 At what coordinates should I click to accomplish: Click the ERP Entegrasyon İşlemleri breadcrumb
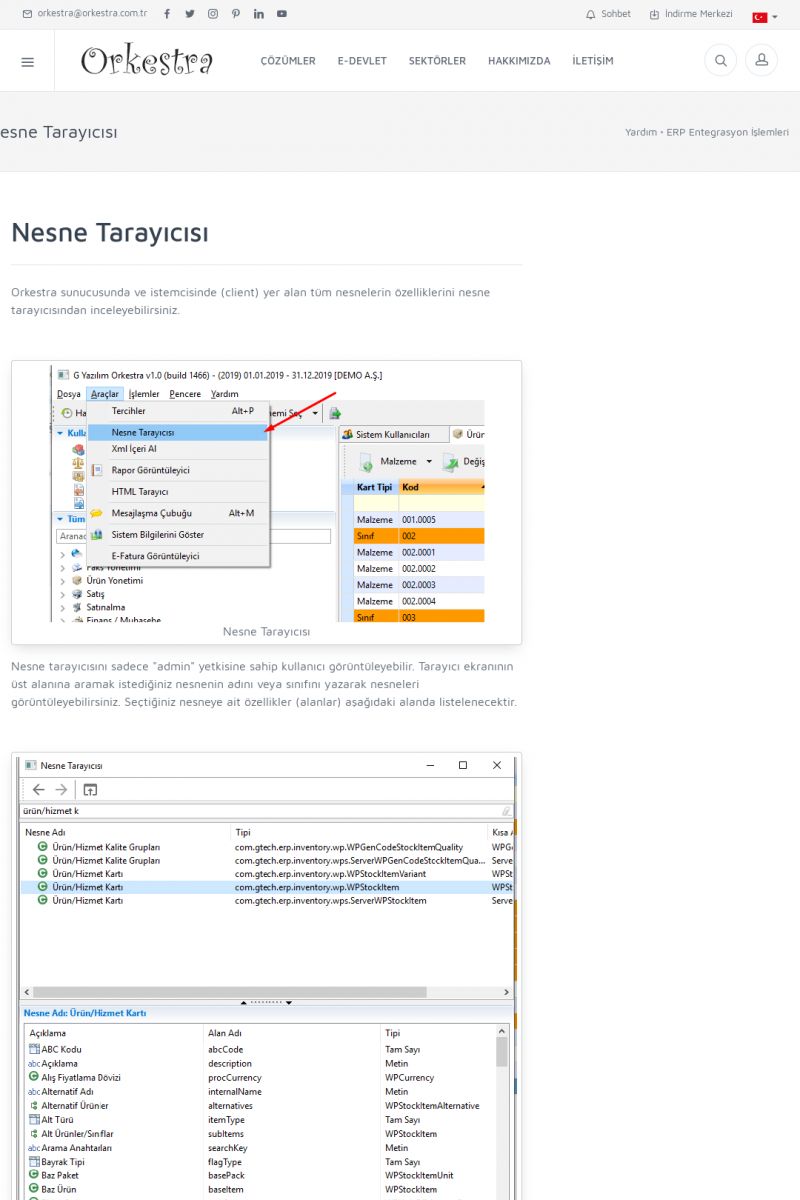[727, 132]
